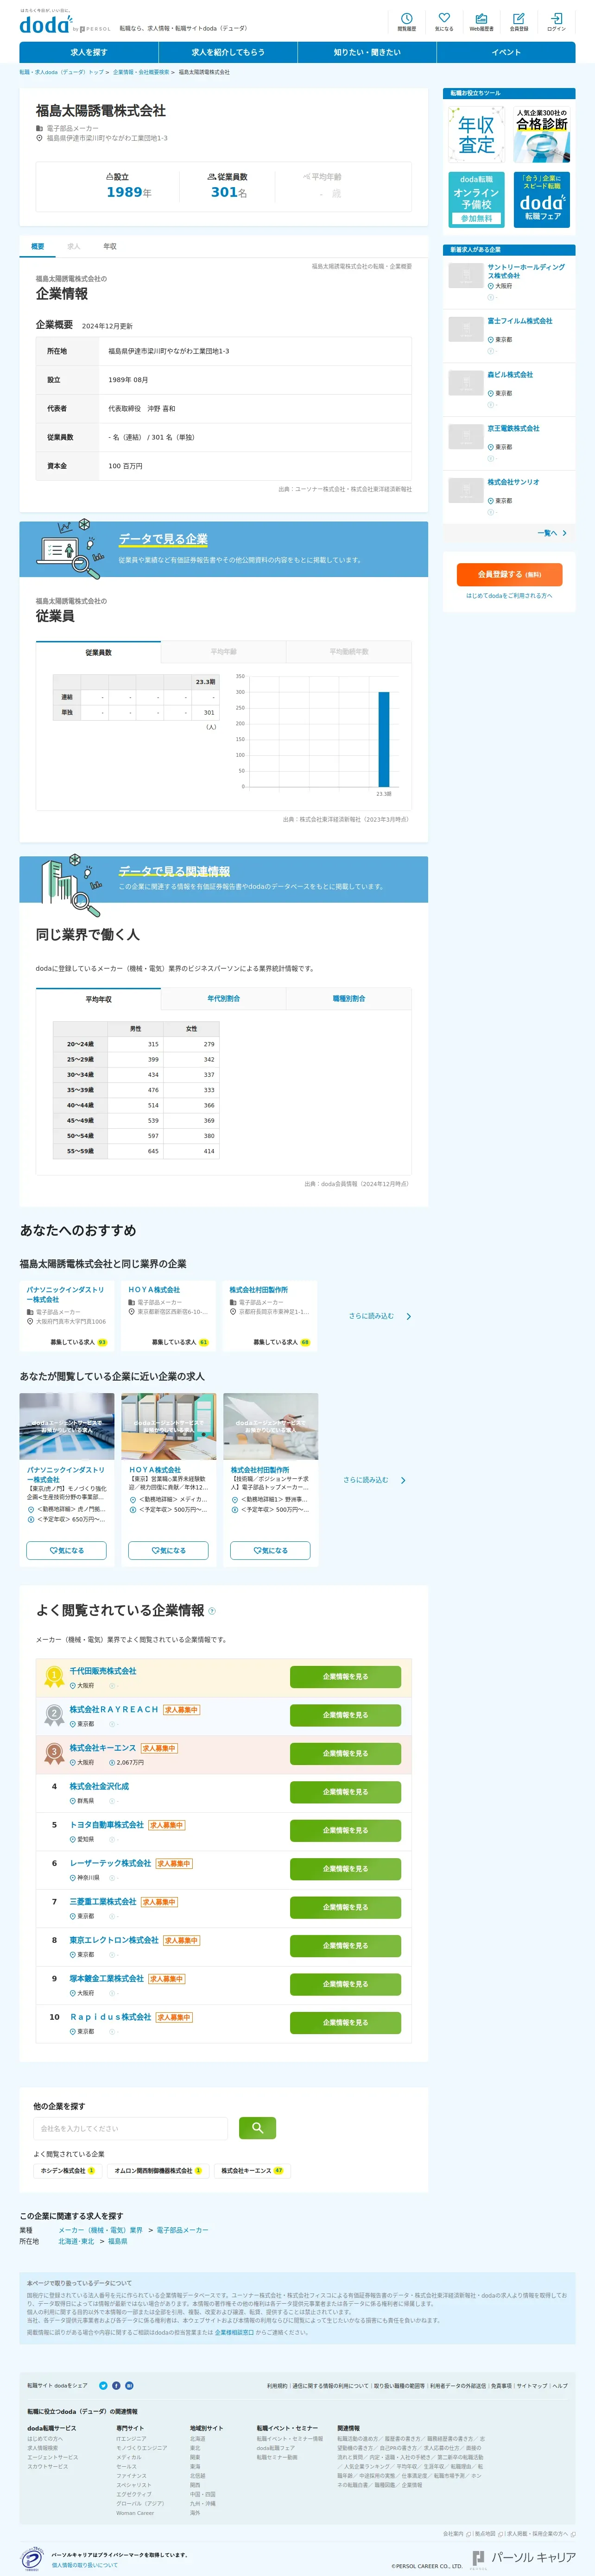595x2576 pixels.
Task: Mark 株式会社村田製作所 job as 気になる
Action: click(270, 1550)
